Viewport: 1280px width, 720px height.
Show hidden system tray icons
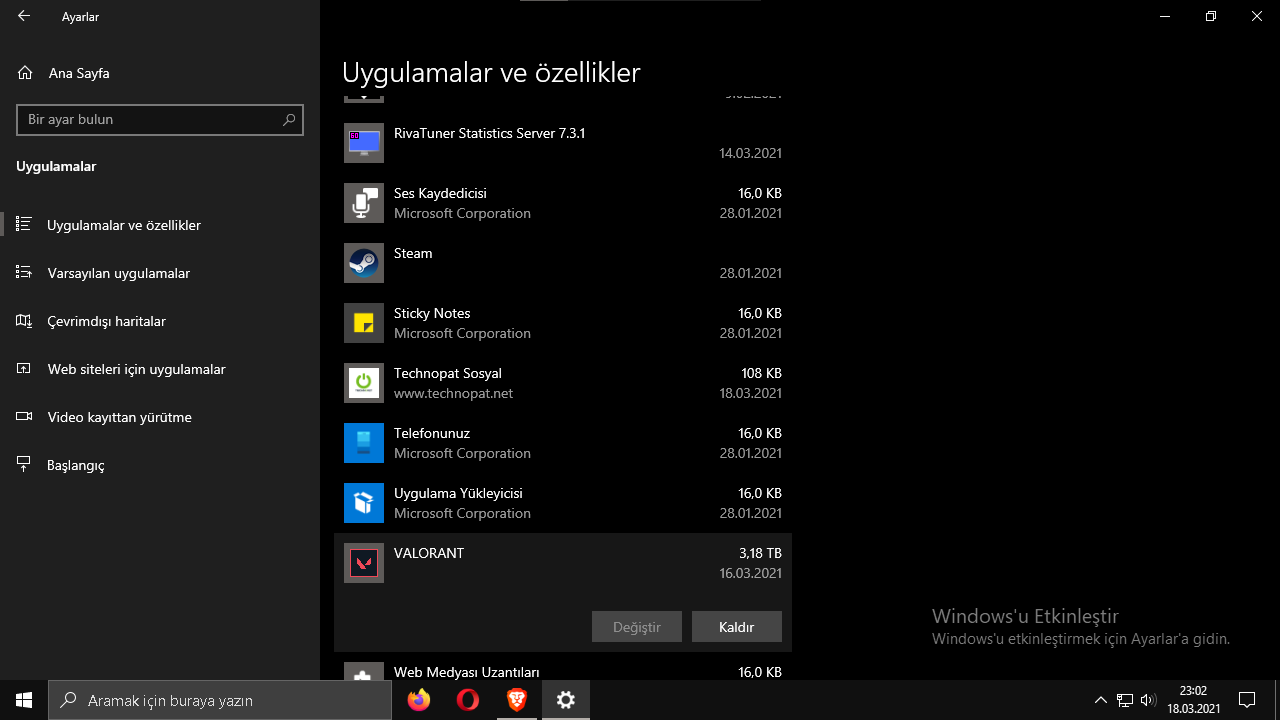[x=1101, y=700]
